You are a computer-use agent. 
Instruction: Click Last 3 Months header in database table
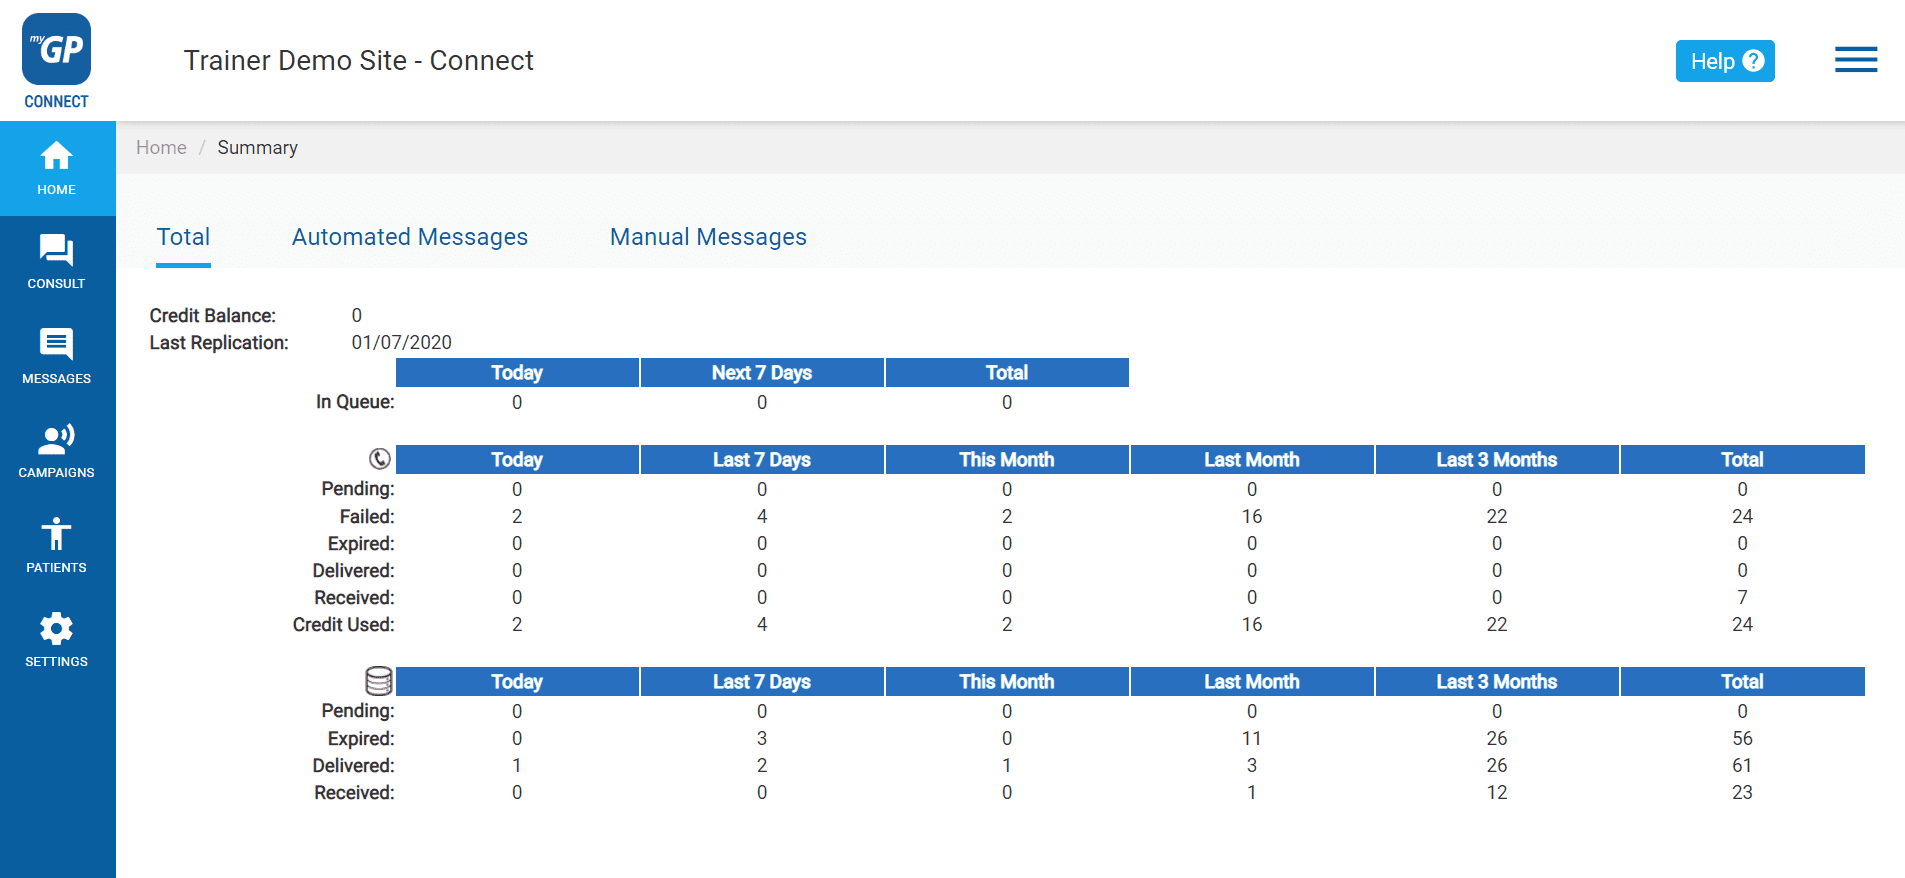click(1497, 682)
